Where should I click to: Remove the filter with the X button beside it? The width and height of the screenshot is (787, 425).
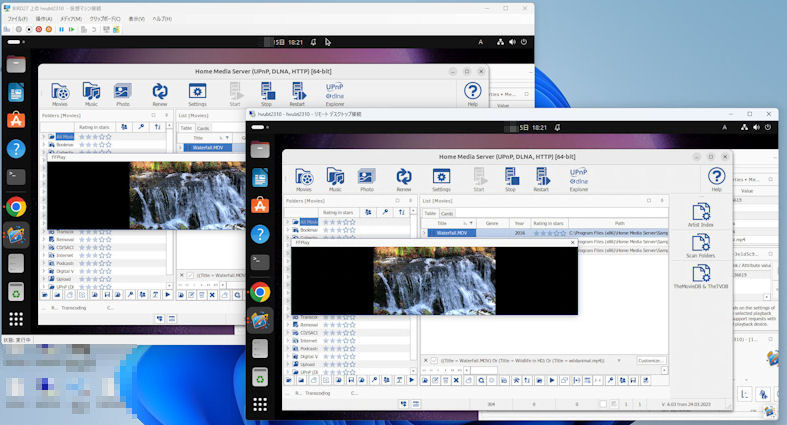pyautogui.click(x=426, y=360)
